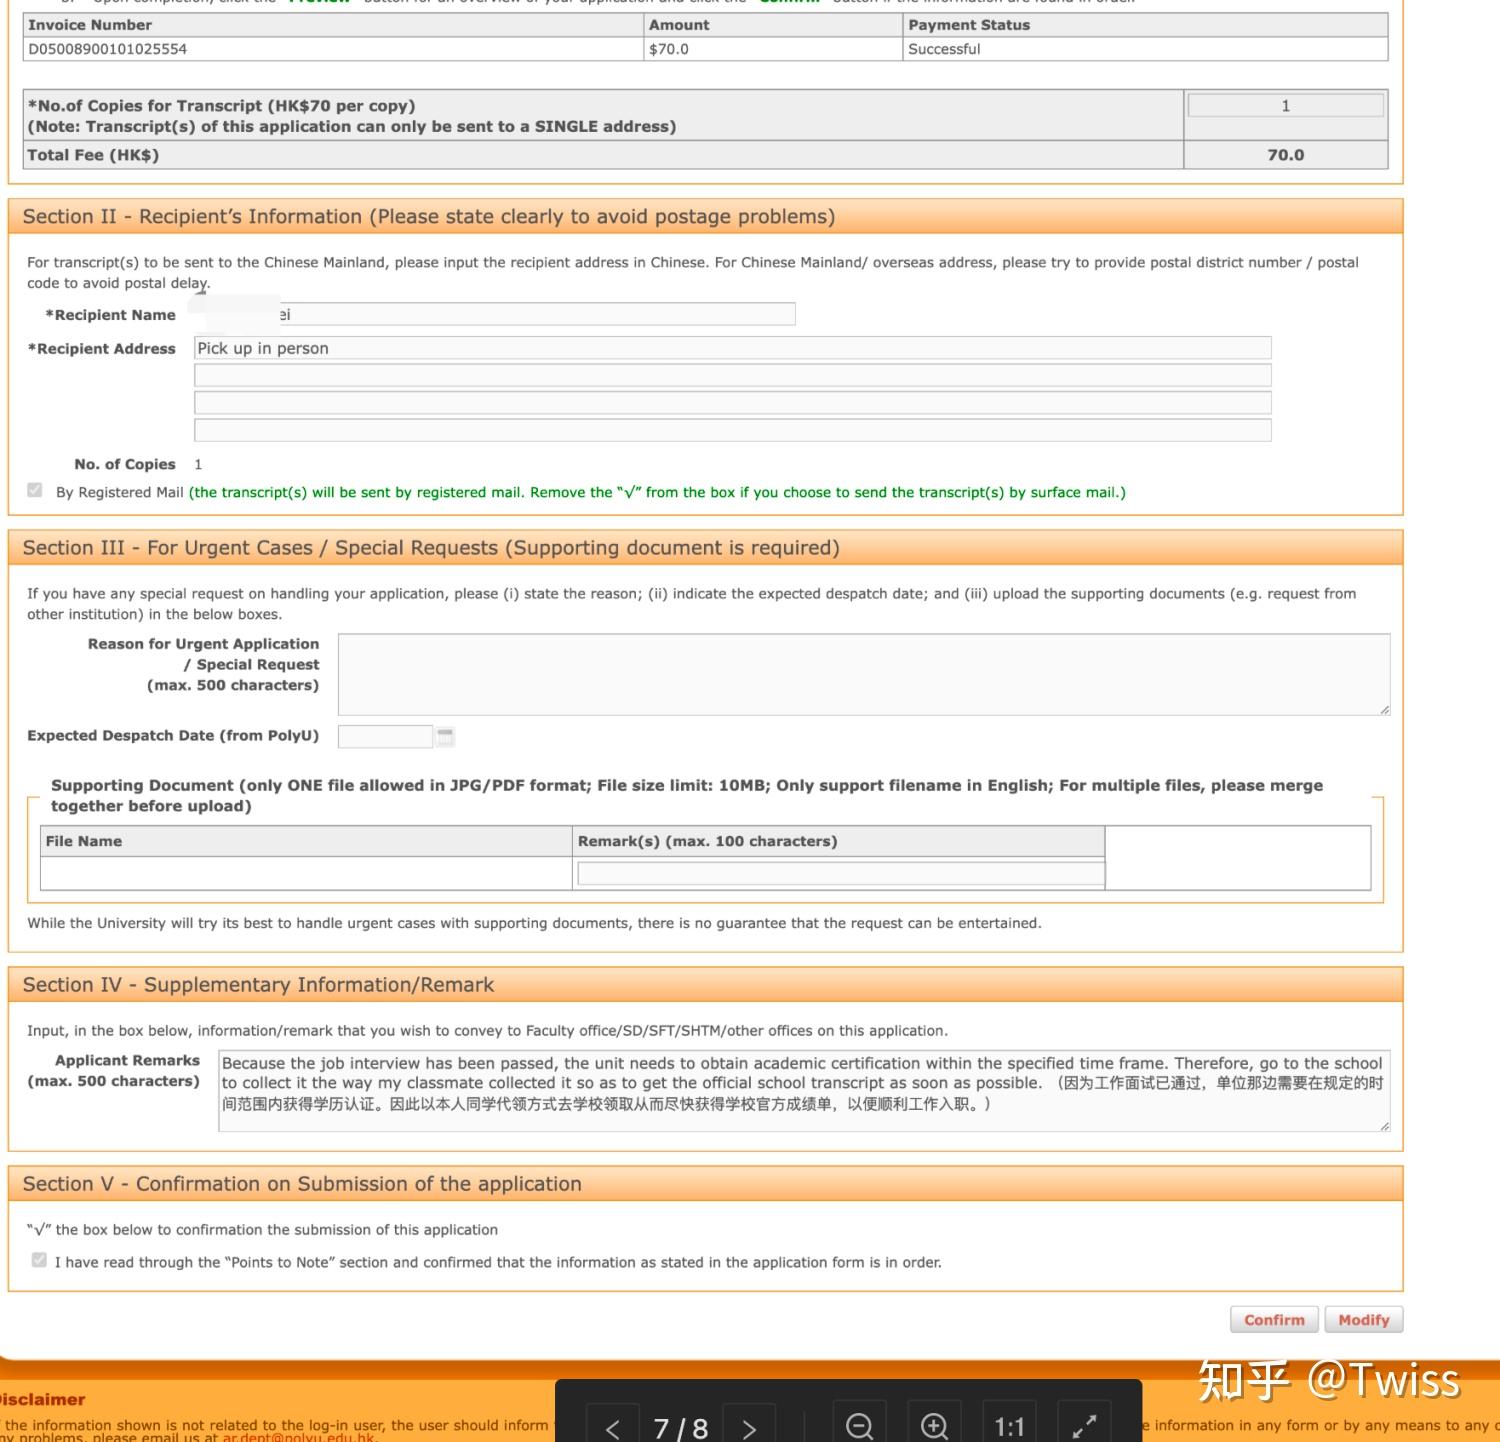Click the Recipient Name field
Screen dimensions: 1500x1442
pos(495,314)
